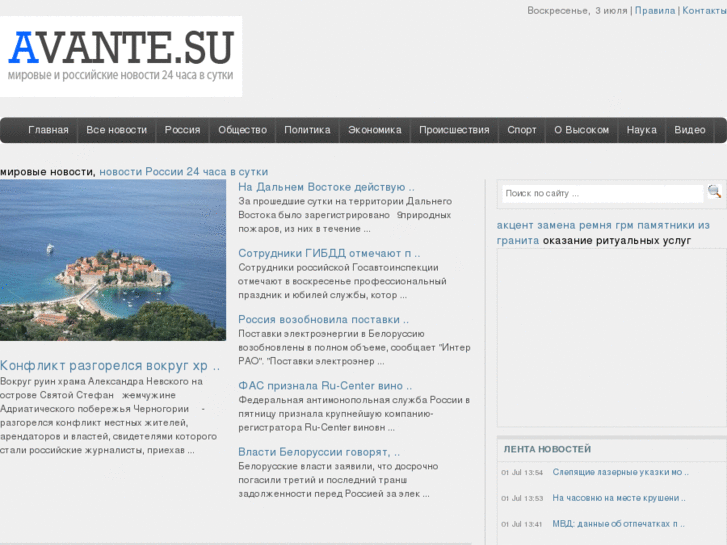Viewport: 727px width, 545px height.
Task: Click the search magnifier icon
Action: [x=714, y=191]
